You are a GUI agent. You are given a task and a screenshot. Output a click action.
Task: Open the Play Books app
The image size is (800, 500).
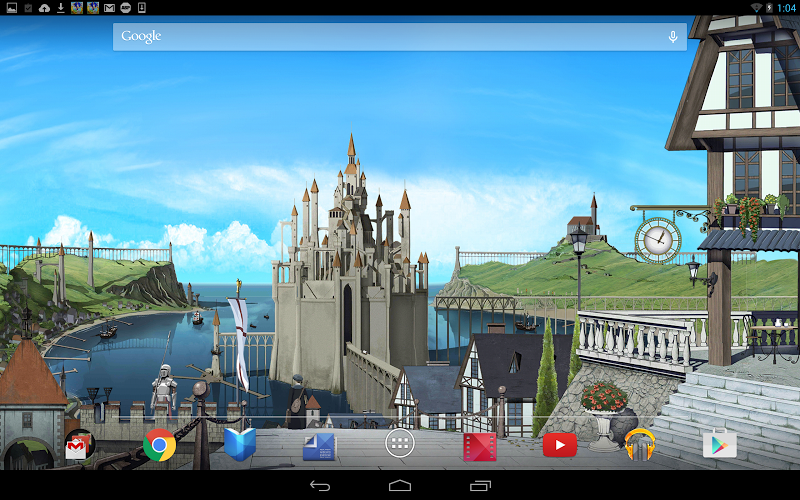pyautogui.click(x=240, y=445)
